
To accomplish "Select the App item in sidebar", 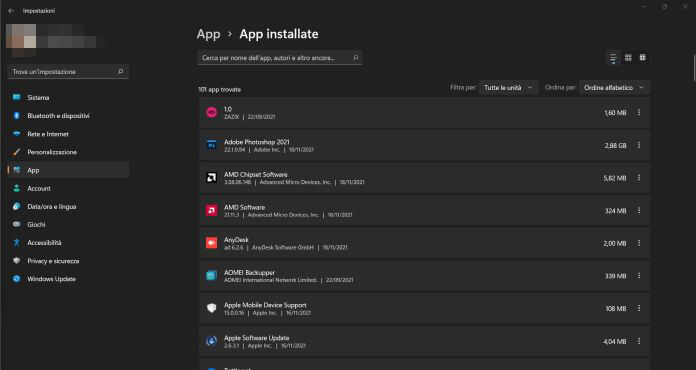I will click(68, 170).
